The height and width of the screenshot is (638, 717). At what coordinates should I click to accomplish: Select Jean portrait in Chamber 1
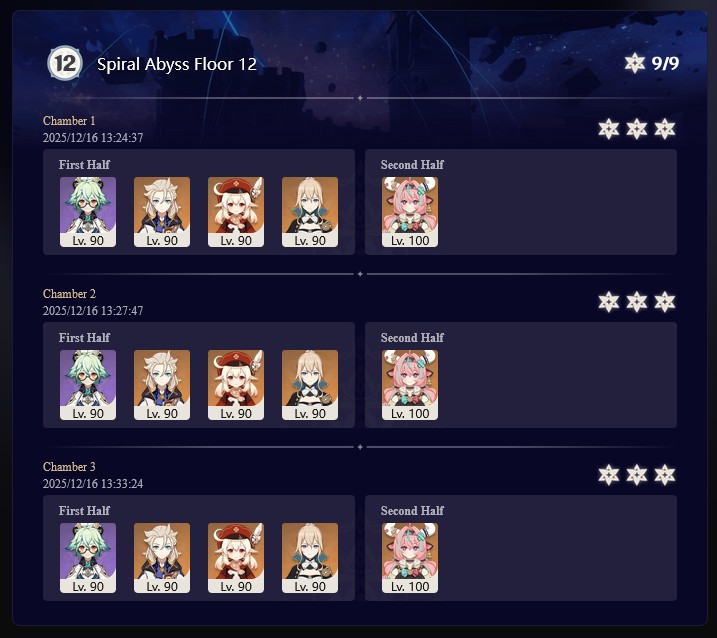(x=310, y=212)
